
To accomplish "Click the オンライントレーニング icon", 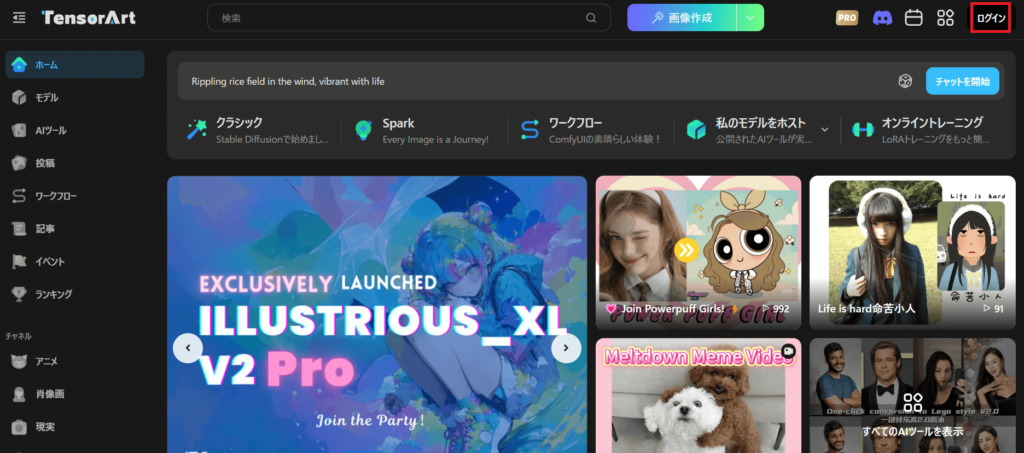I will (863, 129).
